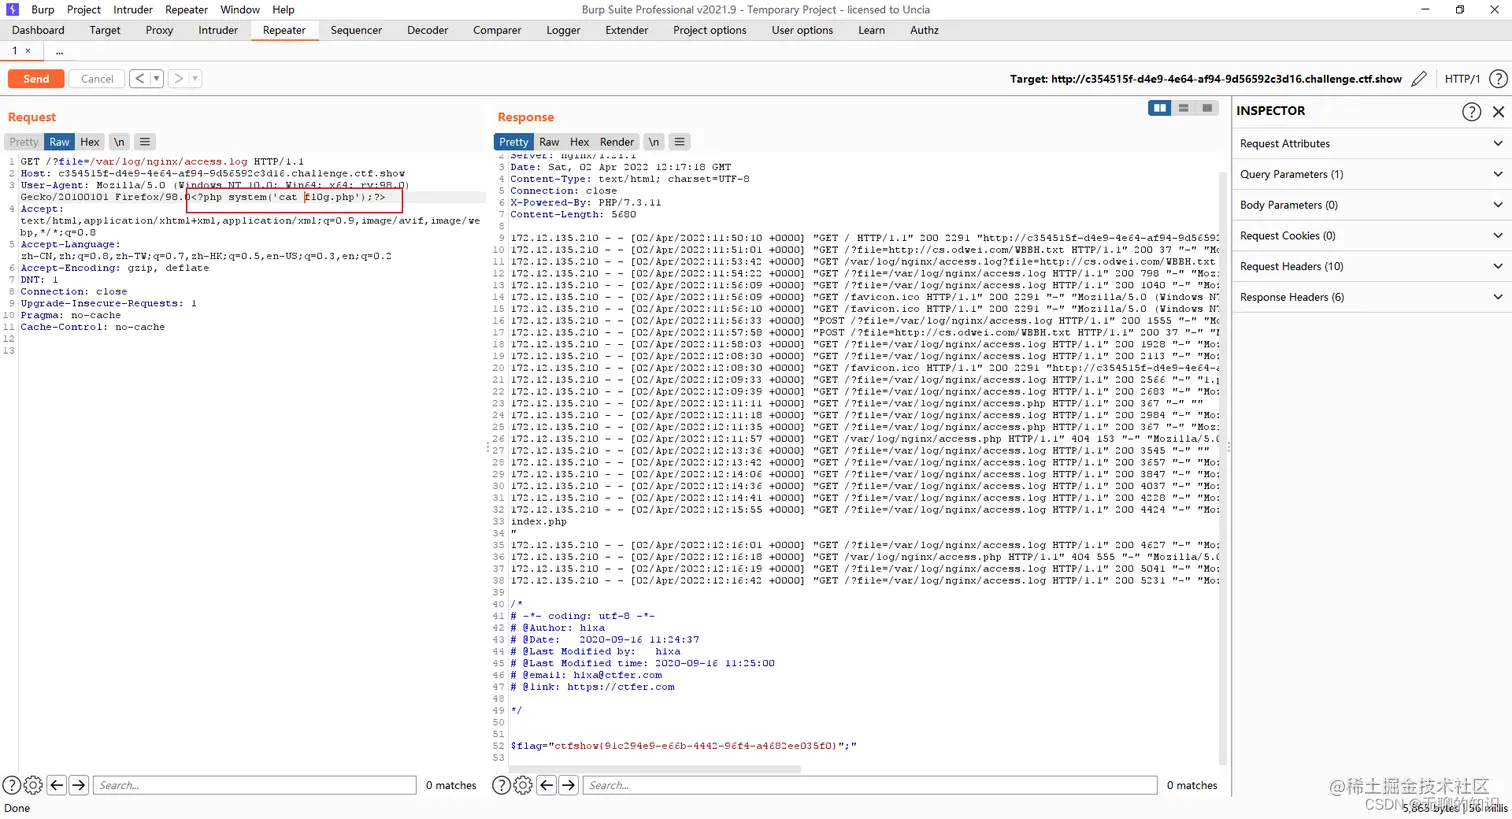Open Request panel hamburger options menu

[145, 142]
